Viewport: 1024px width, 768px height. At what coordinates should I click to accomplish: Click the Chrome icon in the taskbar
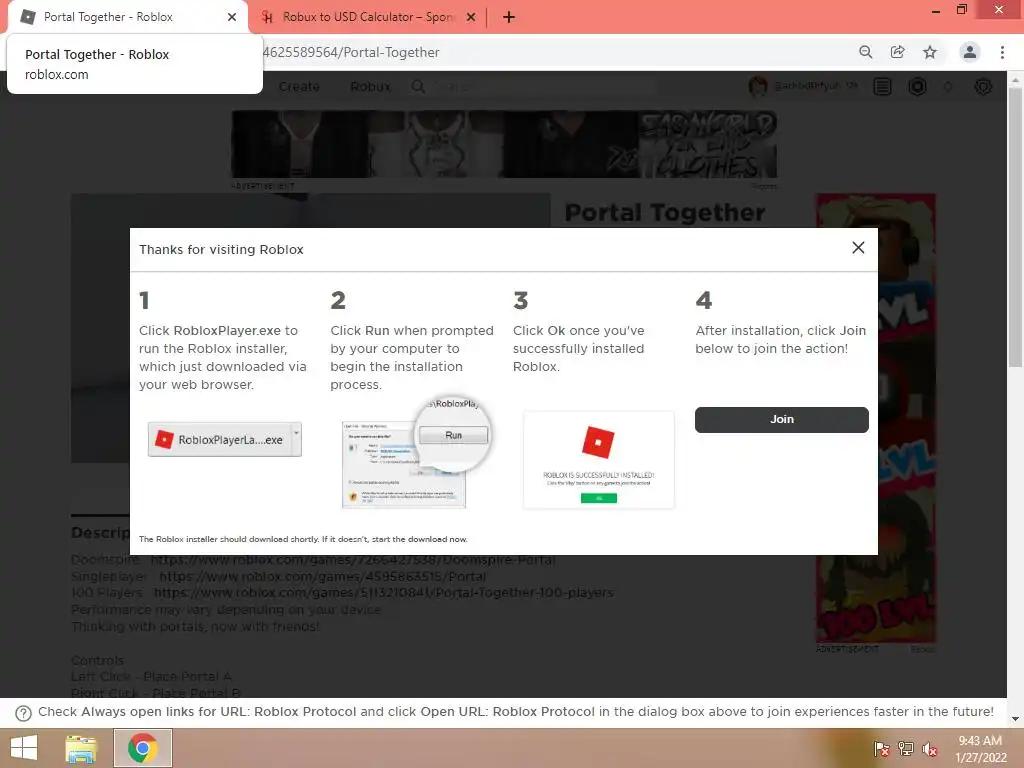point(143,748)
